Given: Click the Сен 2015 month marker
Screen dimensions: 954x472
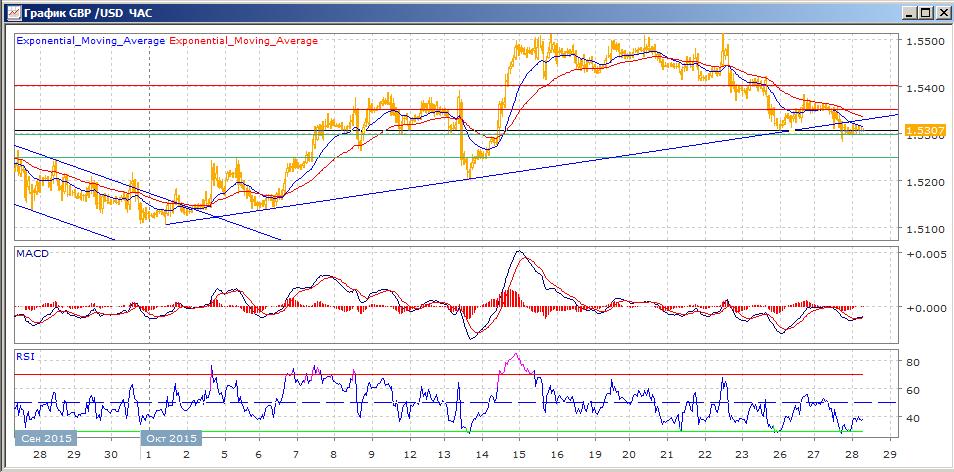Looking at the screenshot, I should 46,439.
